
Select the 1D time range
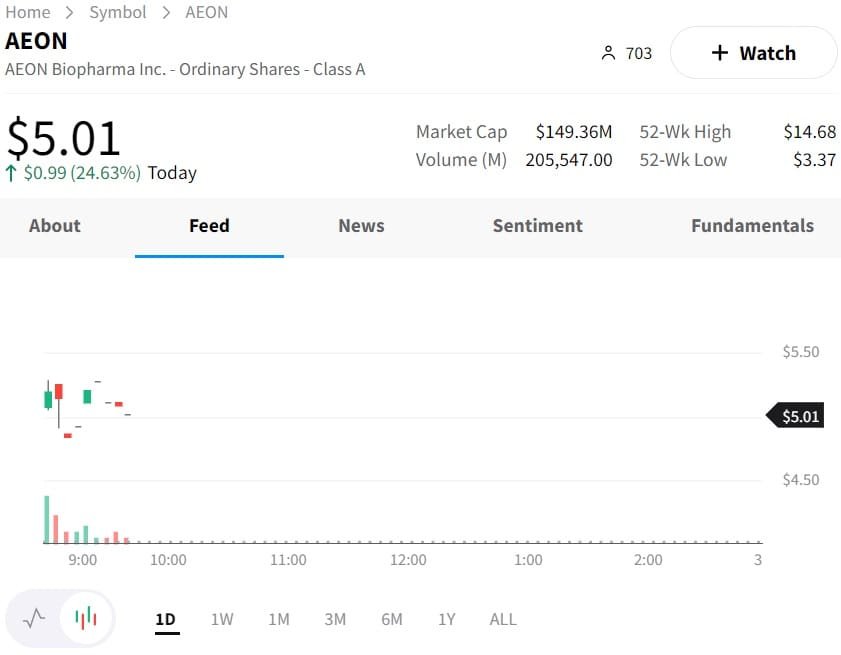pos(166,619)
